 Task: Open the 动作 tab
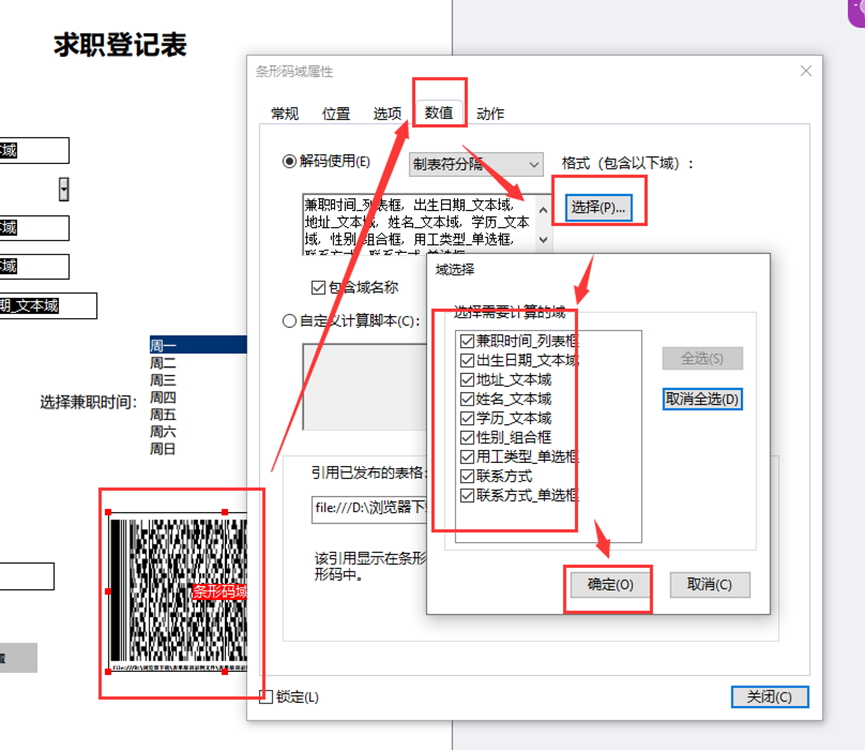tap(490, 114)
